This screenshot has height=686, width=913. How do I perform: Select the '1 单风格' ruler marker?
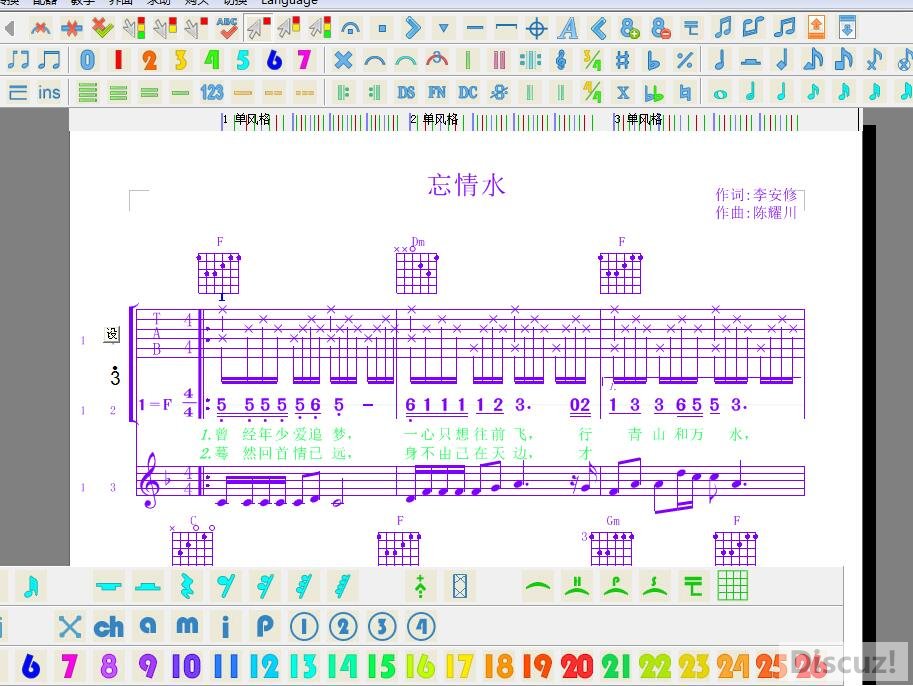pos(246,119)
